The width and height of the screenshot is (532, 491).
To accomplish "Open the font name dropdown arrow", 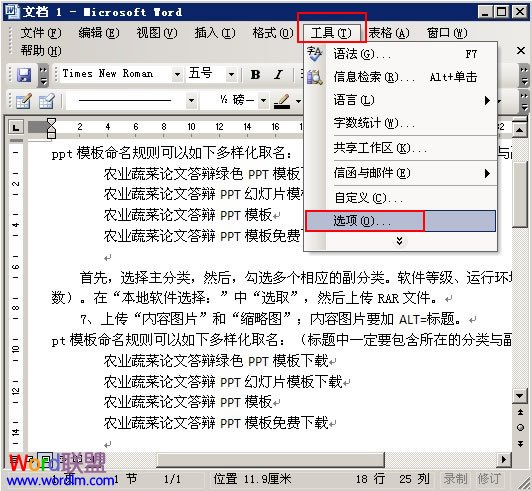I will tap(177, 74).
